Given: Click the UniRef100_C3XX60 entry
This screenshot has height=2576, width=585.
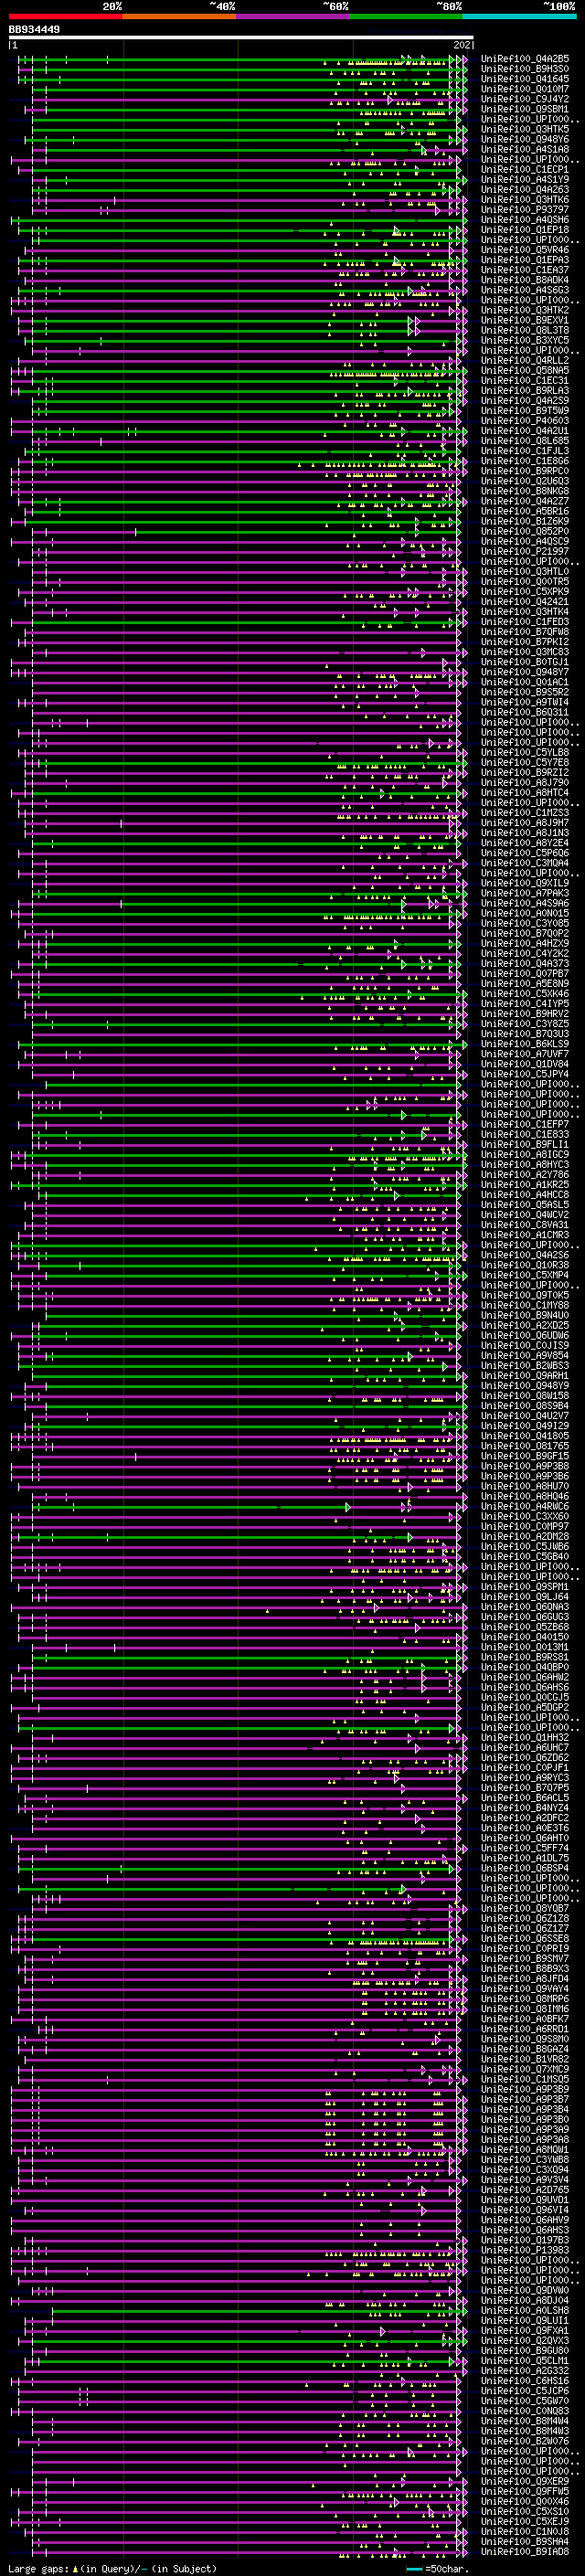Looking at the screenshot, I should coord(525,1516).
